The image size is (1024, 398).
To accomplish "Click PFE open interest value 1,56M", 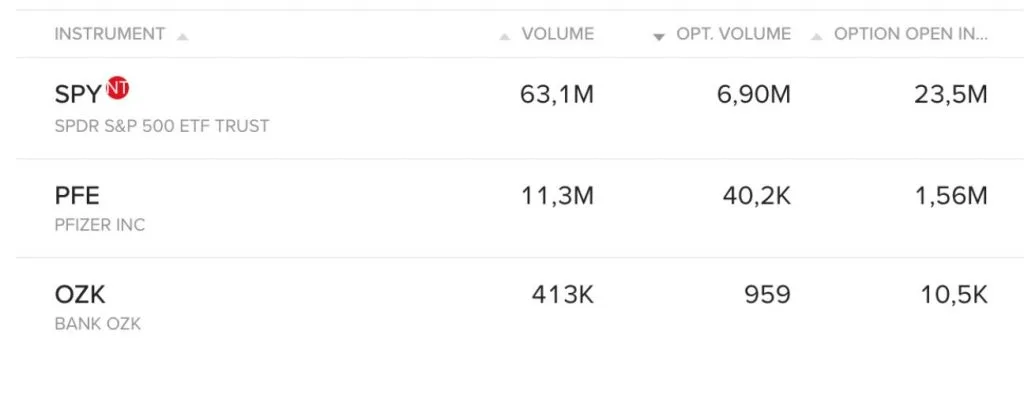I will [x=952, y=196].
